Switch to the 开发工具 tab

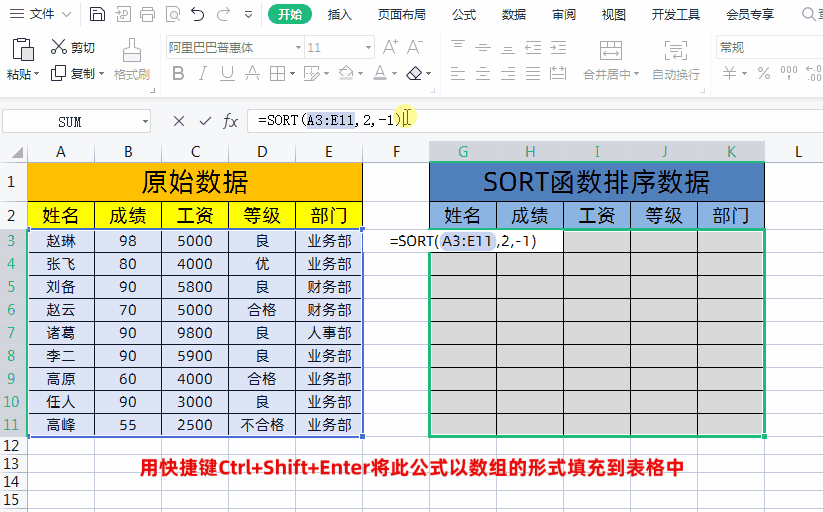point(676,15)
